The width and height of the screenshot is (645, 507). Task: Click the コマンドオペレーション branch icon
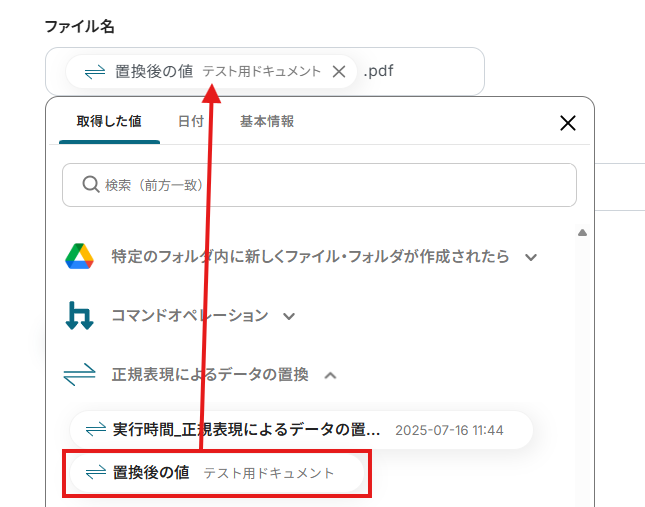tap(79, 315)
